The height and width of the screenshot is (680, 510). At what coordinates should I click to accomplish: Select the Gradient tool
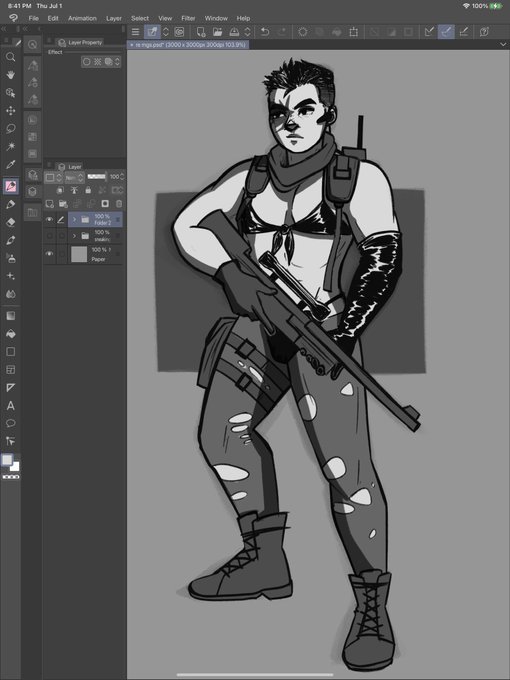(x=10, y=316)
